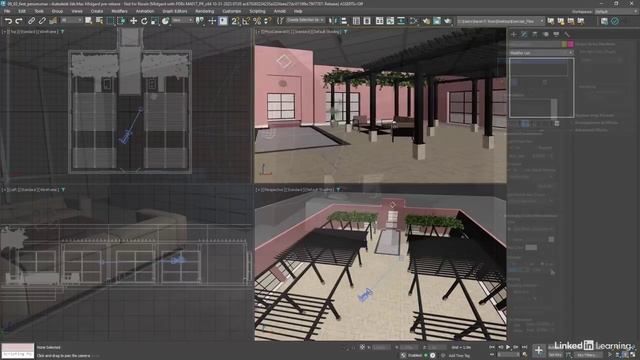Open the Help menu
Image resolution: width=640 pixels, height=360 pixels.
point(298,11)
